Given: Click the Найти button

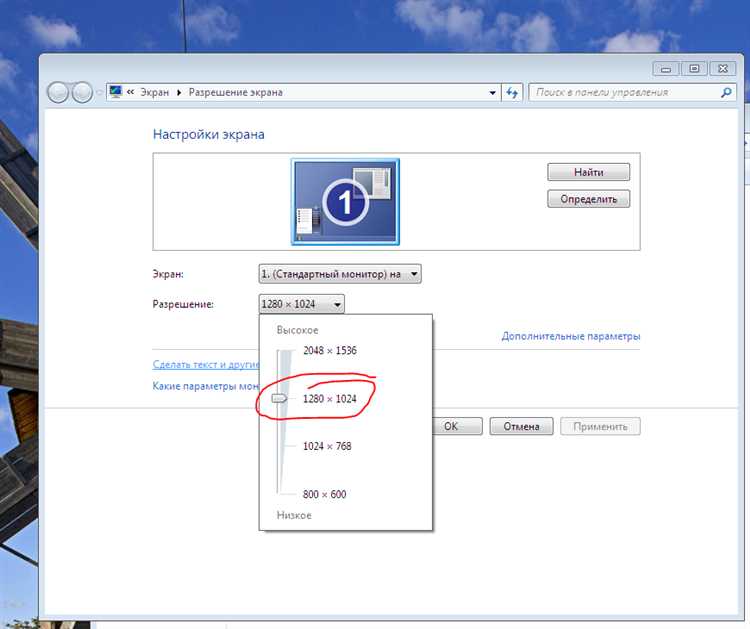Looking at the screenshot, I should pos(588,172).
